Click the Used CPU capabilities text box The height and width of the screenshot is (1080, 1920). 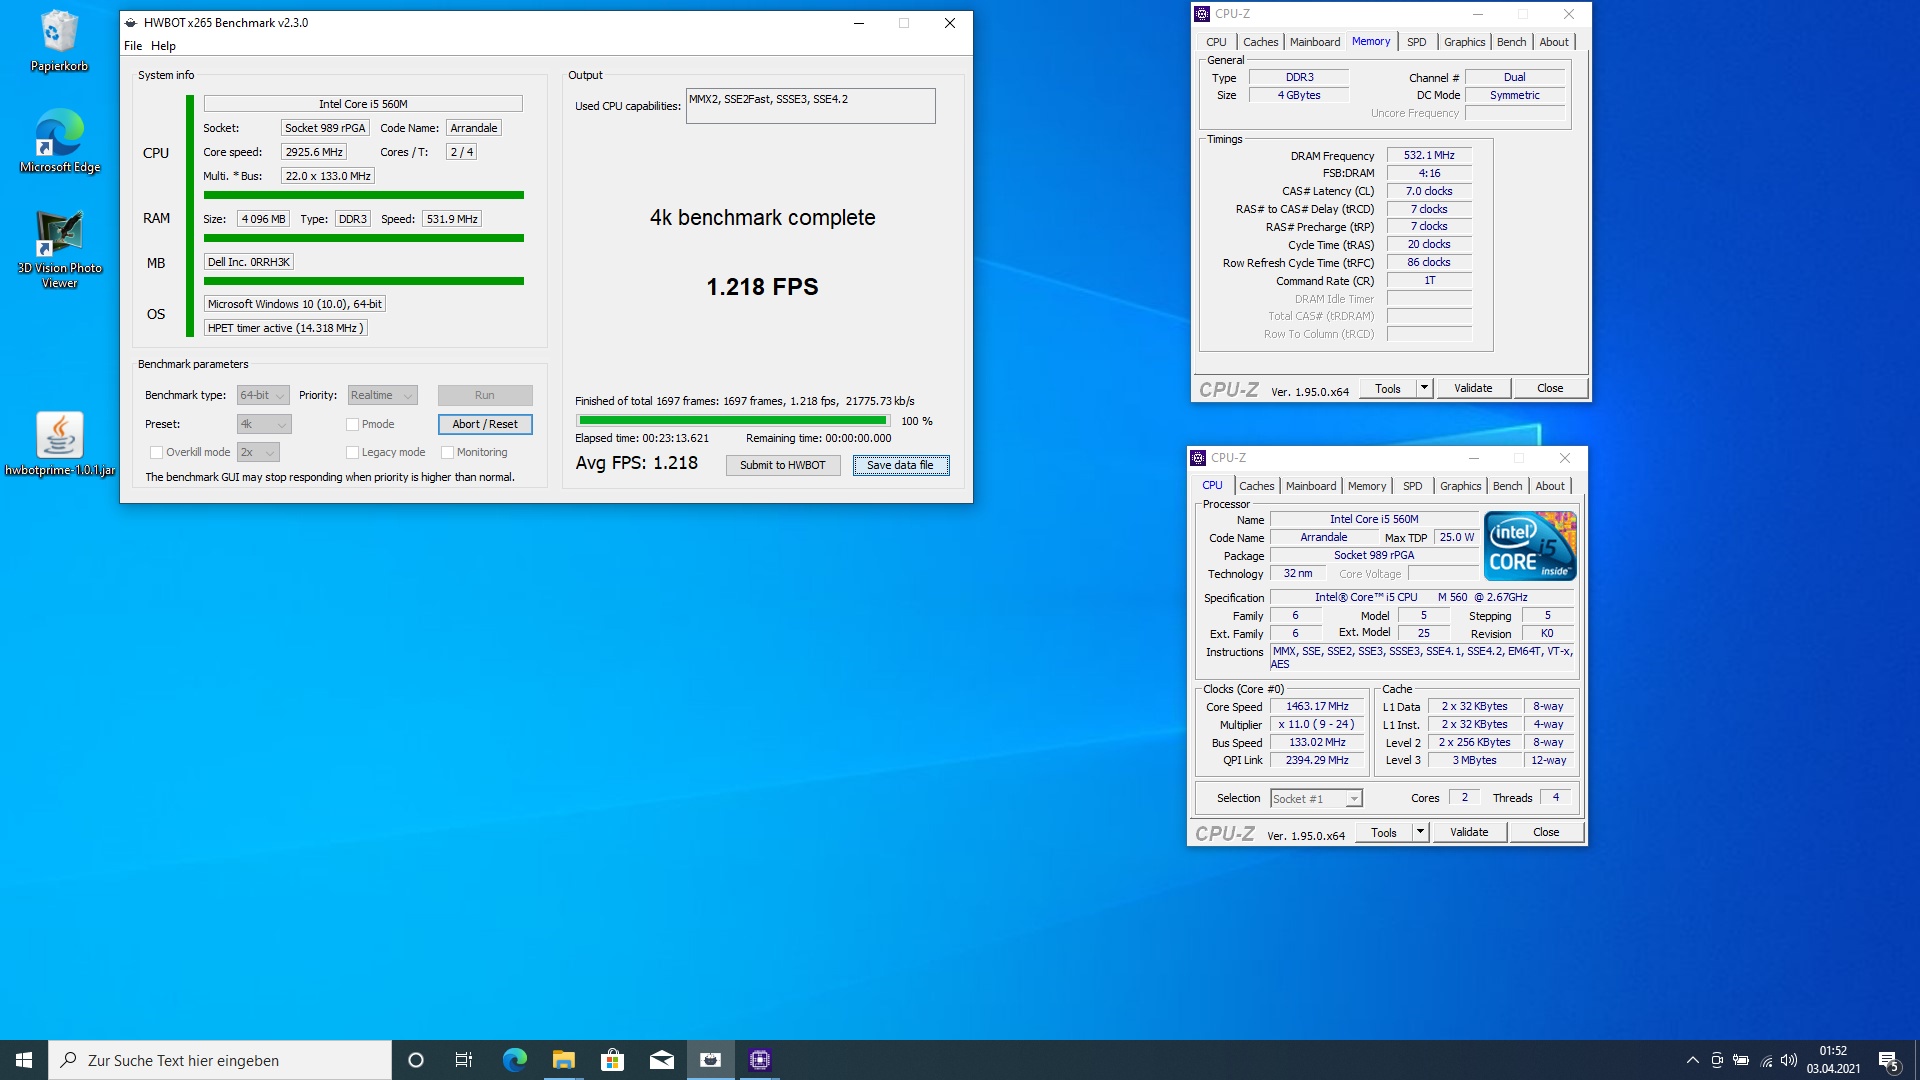click(810, 106)
